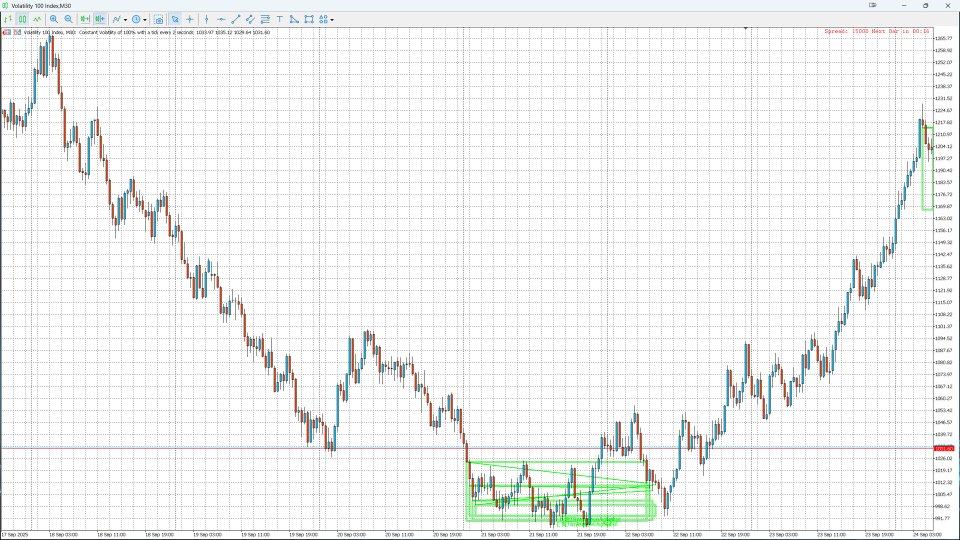Select the equidistant channel tool
The width and height of the screenshot is (960, 540).
(250, 20)
